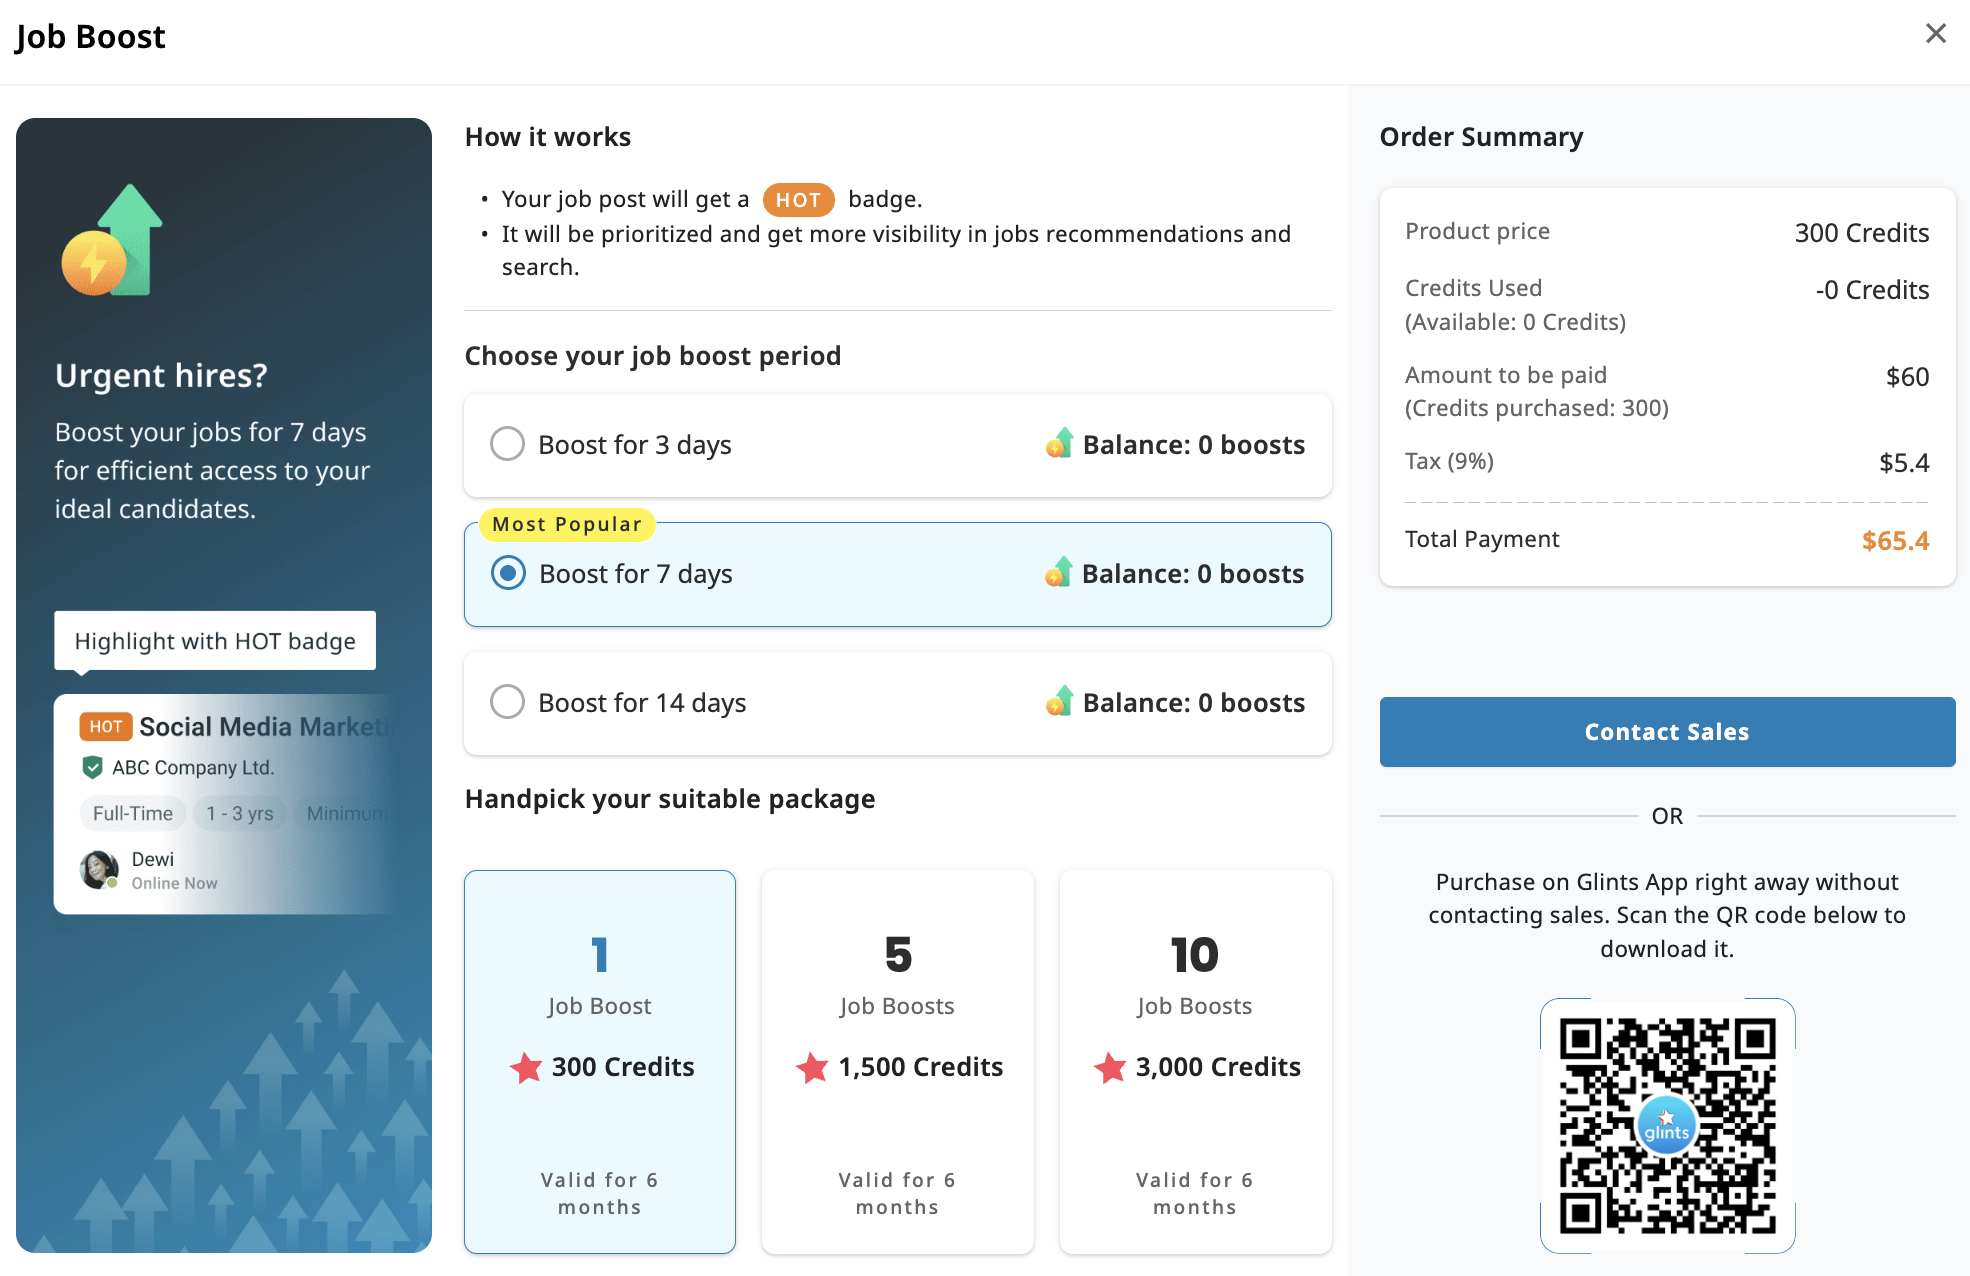Select the Boost for 7 days radio button

pos(508,573)
